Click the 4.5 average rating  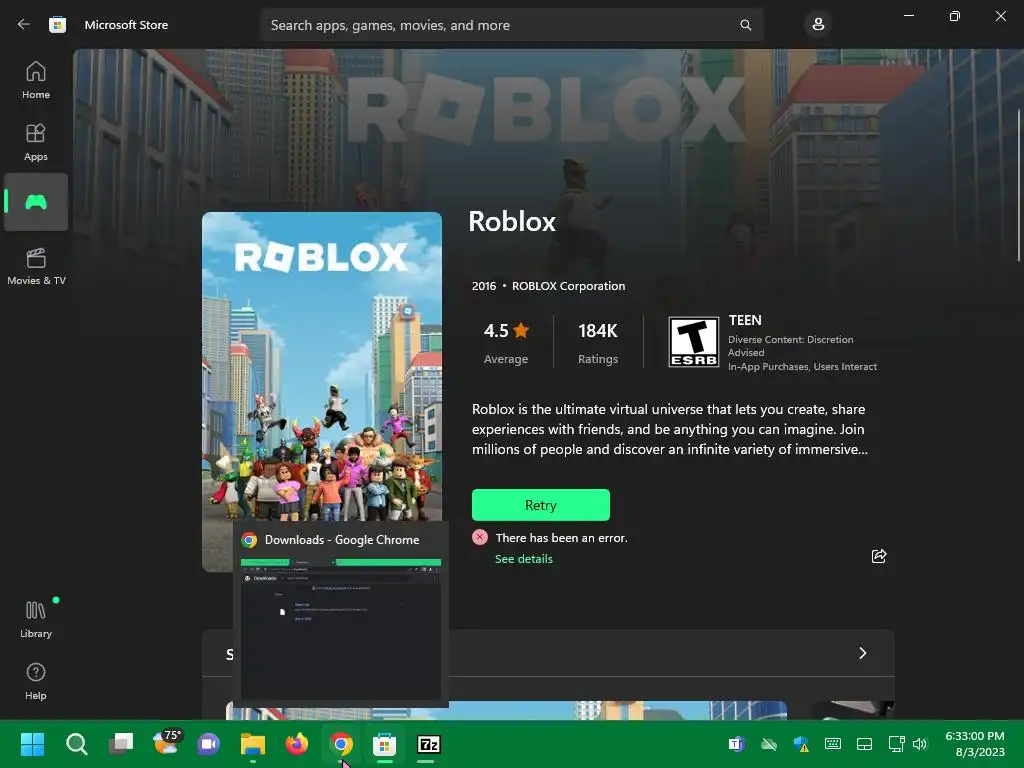coord(506,342)
